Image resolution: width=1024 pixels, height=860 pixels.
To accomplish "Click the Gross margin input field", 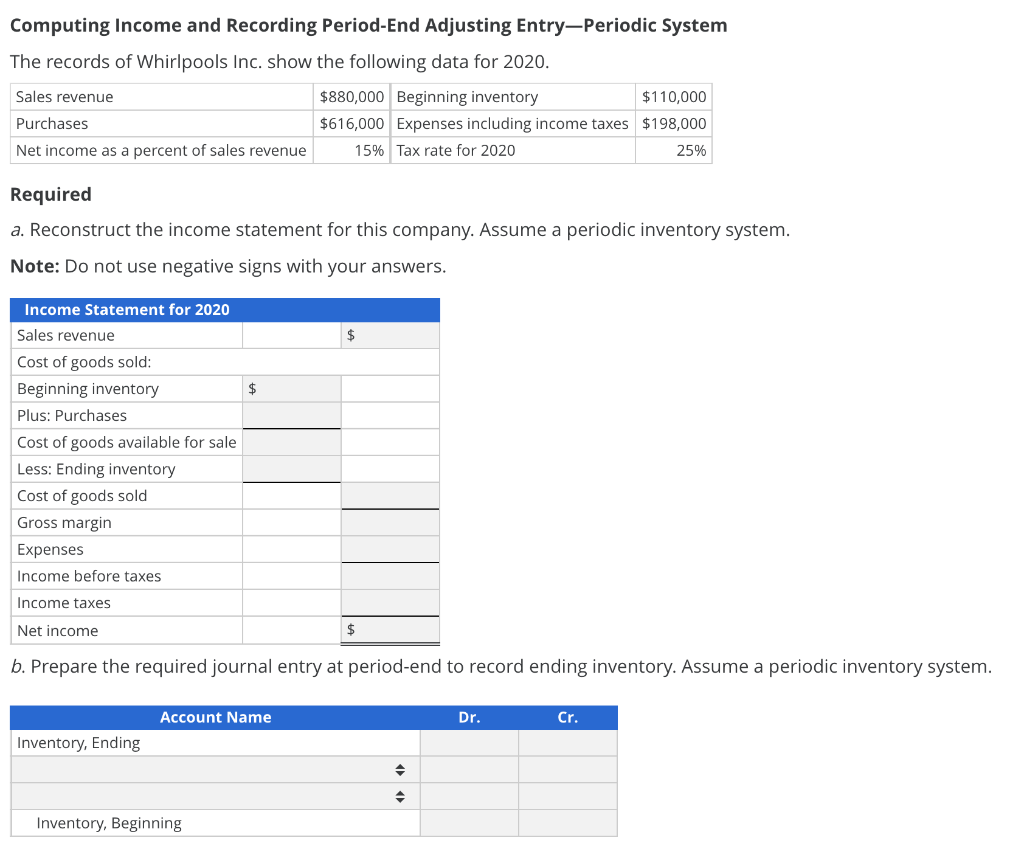I will (x=390, y=522).
